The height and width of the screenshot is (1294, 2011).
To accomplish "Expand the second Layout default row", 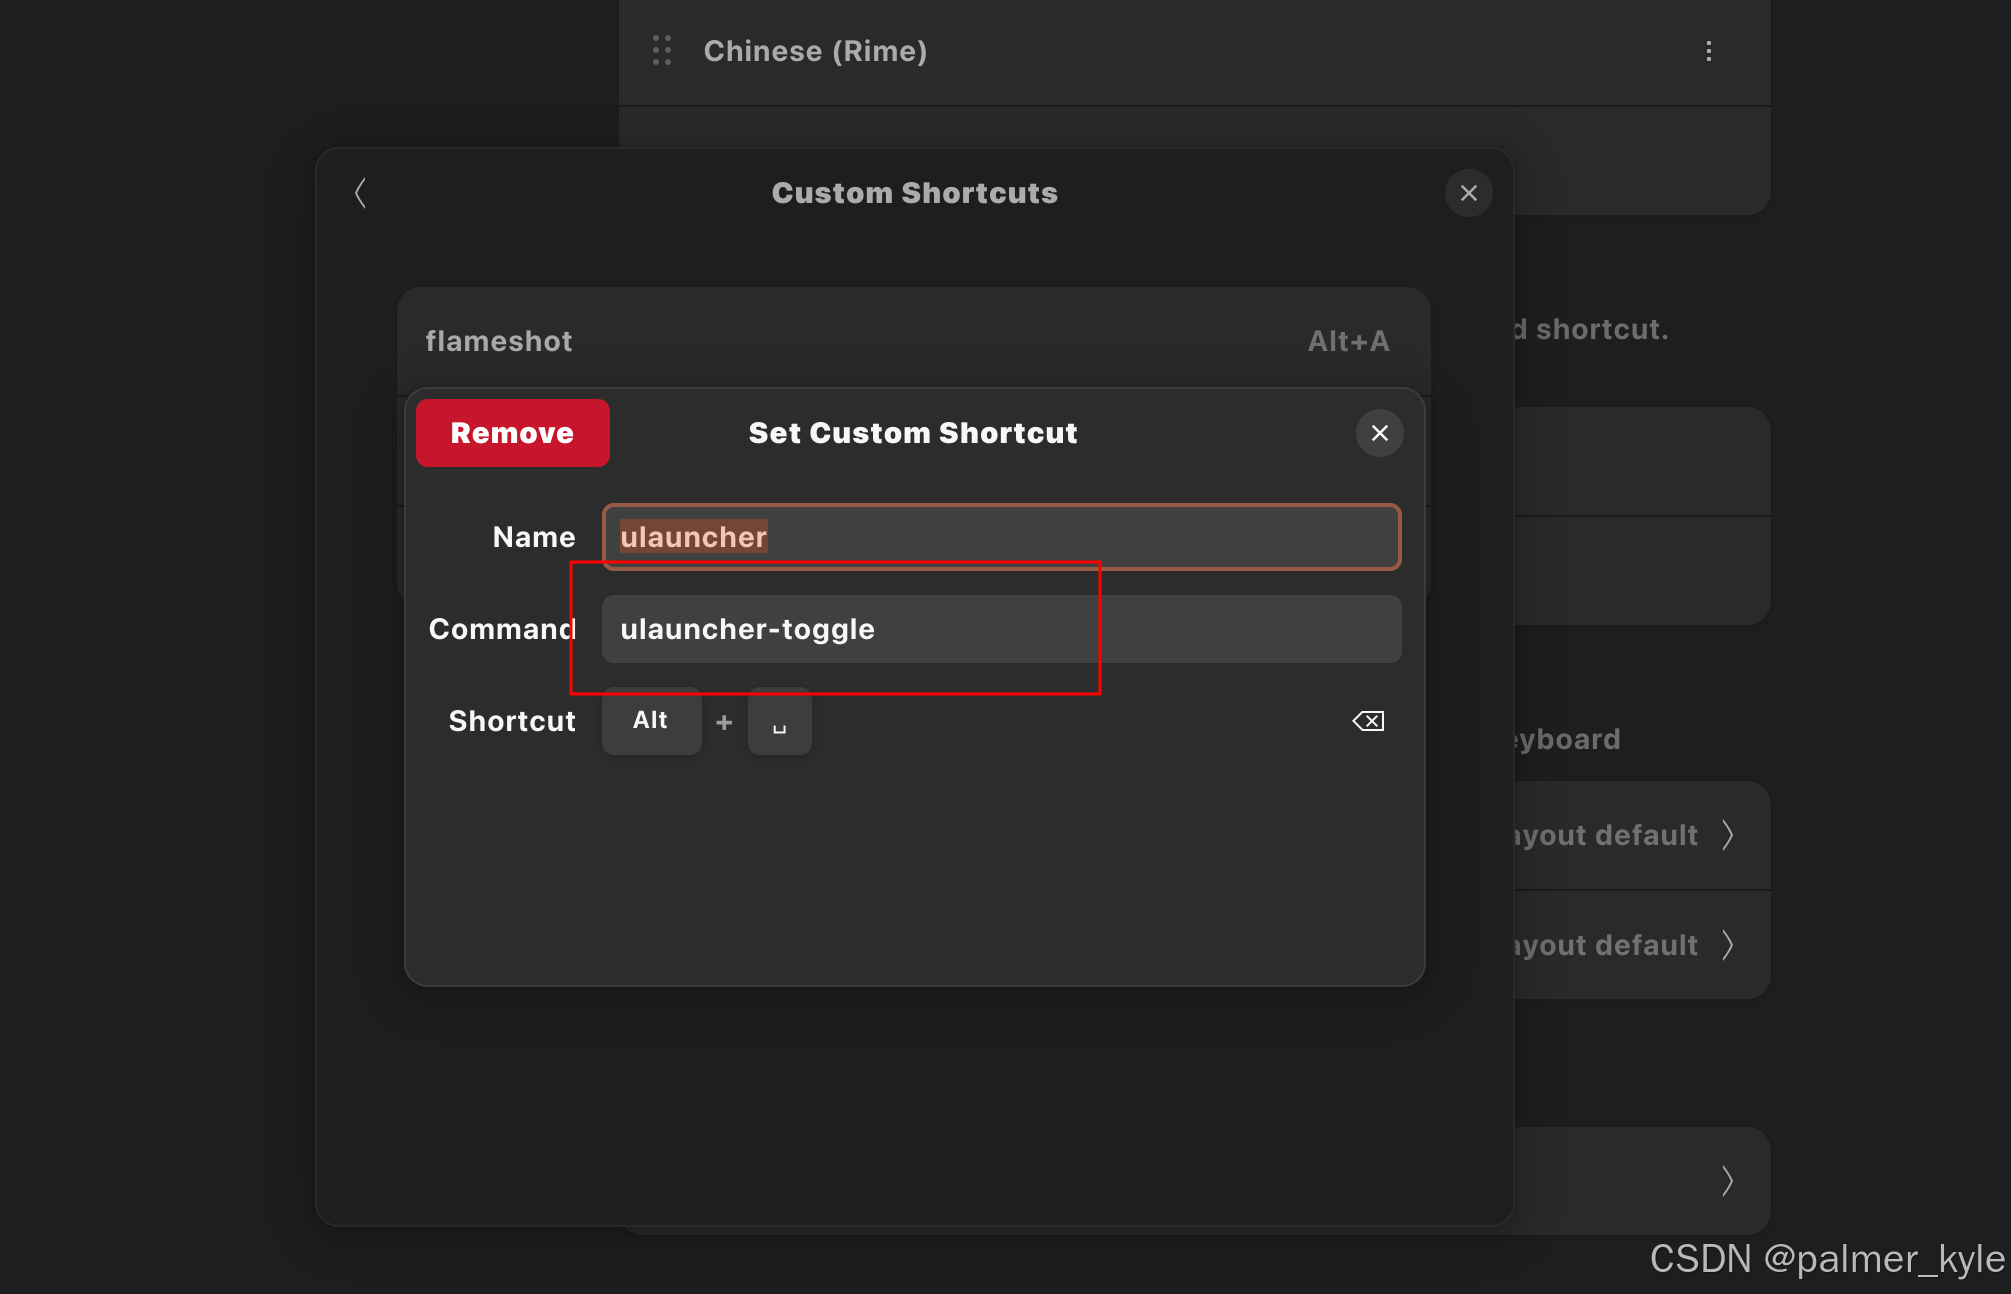I will (1727, 945).
